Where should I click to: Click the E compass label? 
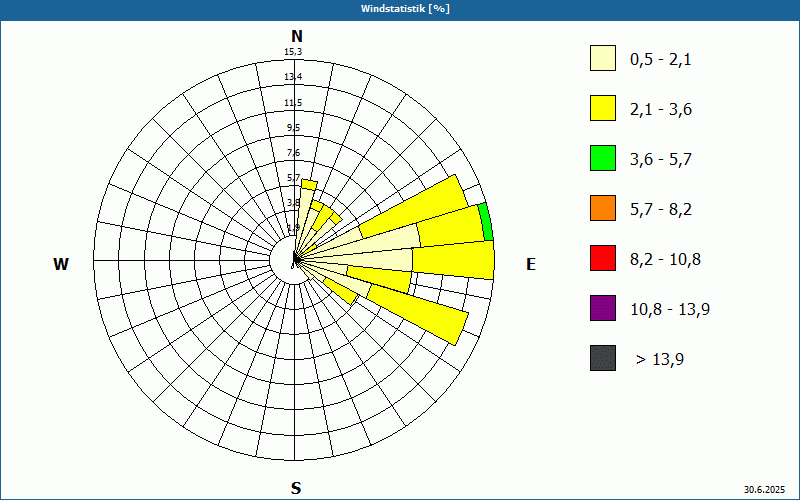(x=531, y=264)
